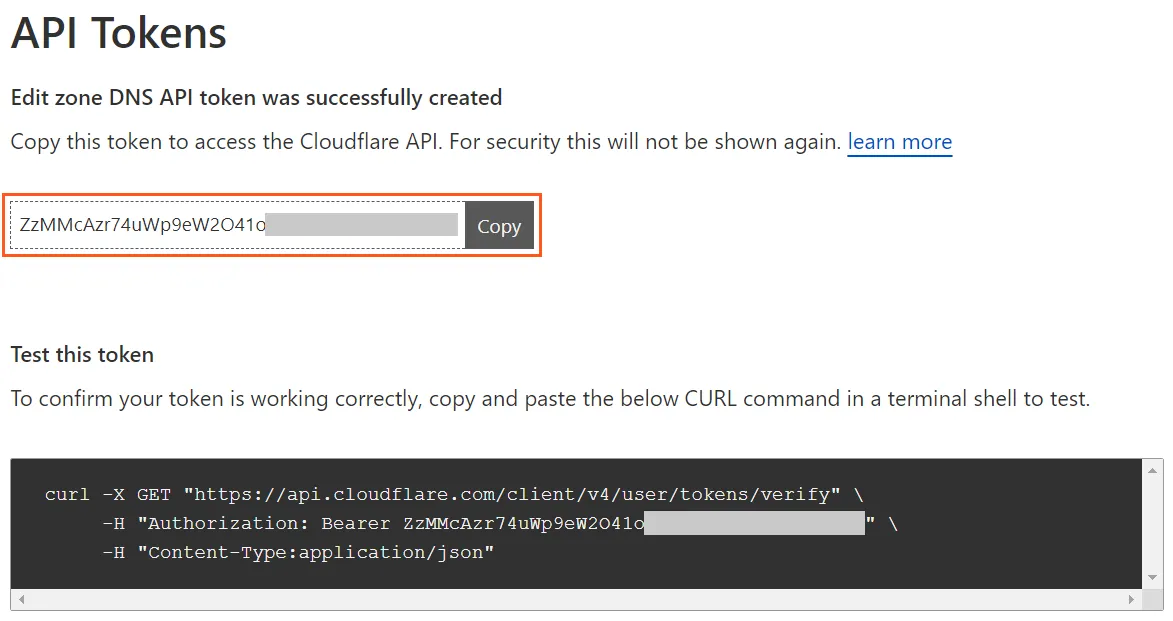Open the 'learn more' link
The image size is (1173, 621).
(899, 142)
